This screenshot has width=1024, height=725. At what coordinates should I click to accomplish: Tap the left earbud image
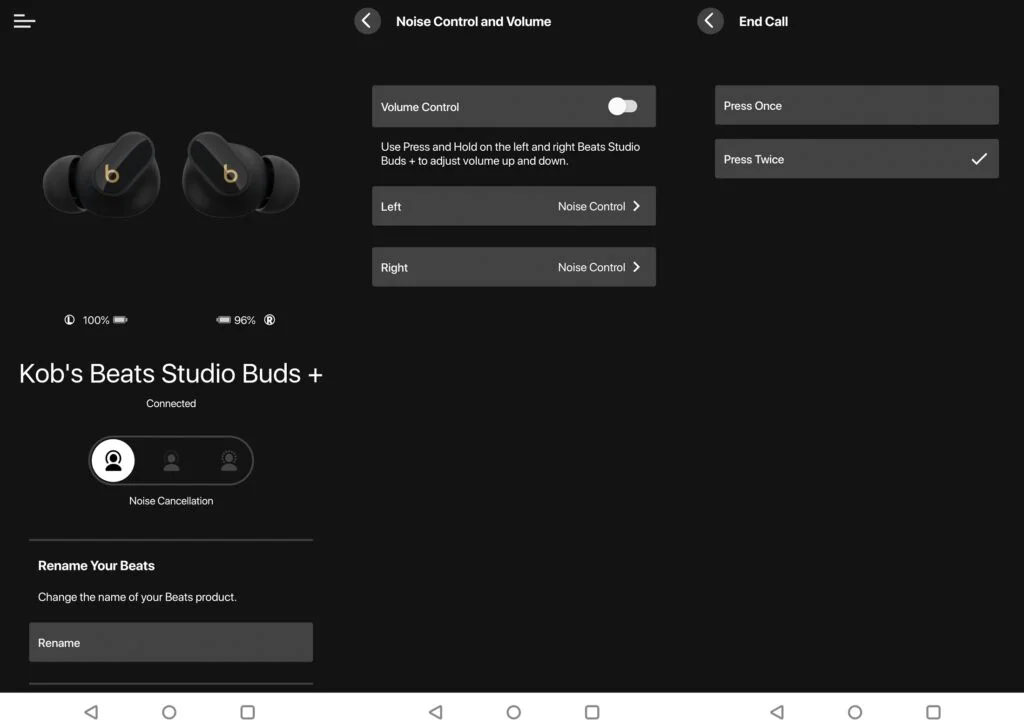click(x=102, y=174)
